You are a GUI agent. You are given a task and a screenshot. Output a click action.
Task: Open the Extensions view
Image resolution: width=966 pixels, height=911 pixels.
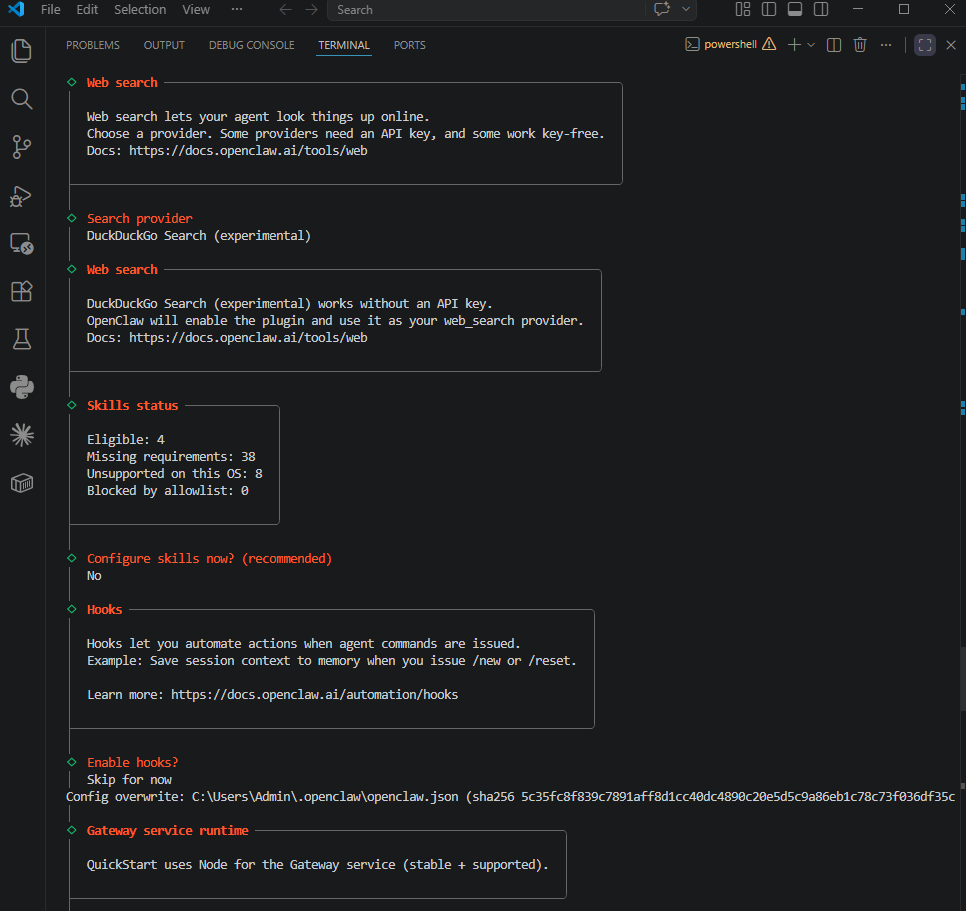pos(22,291)
